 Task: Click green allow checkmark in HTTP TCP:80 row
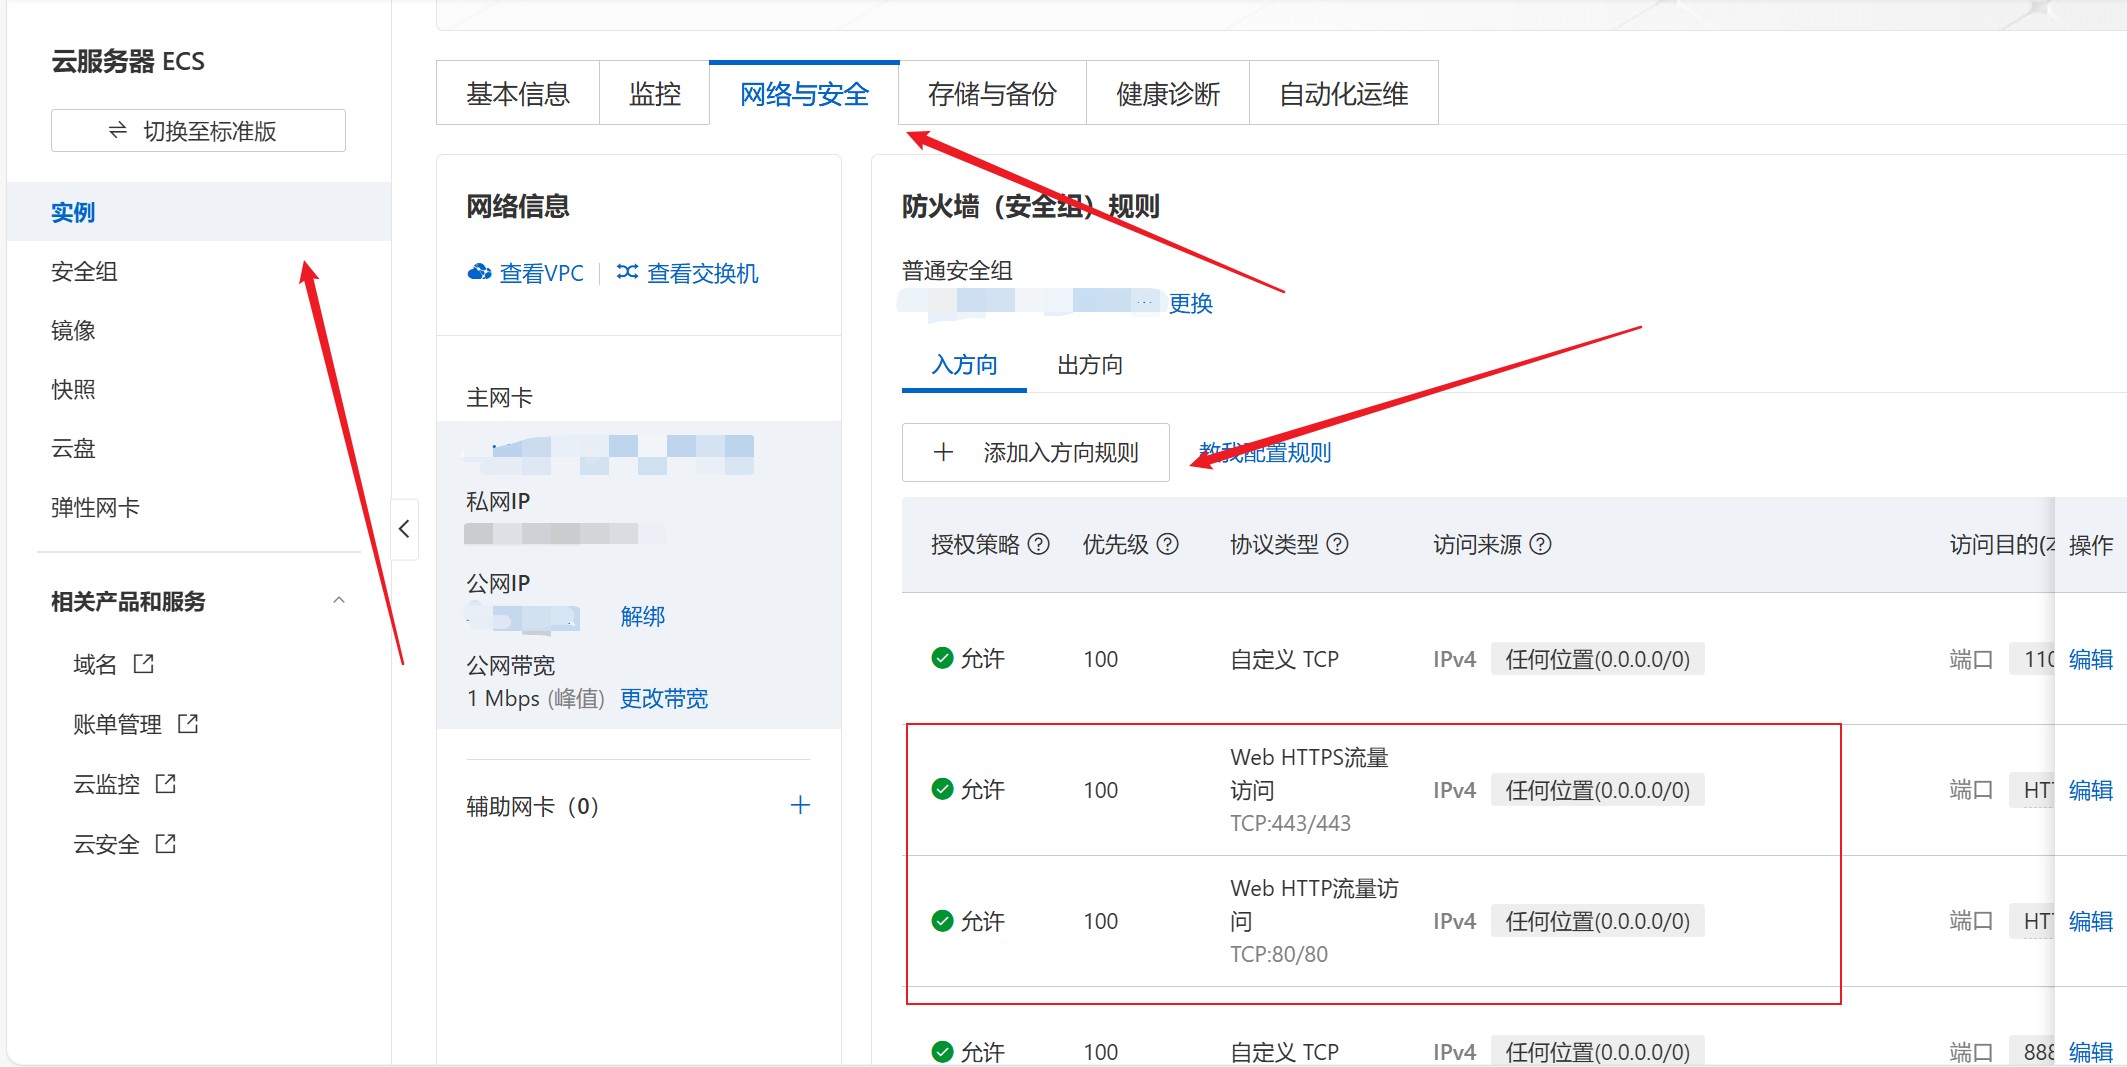coord(942,920)
